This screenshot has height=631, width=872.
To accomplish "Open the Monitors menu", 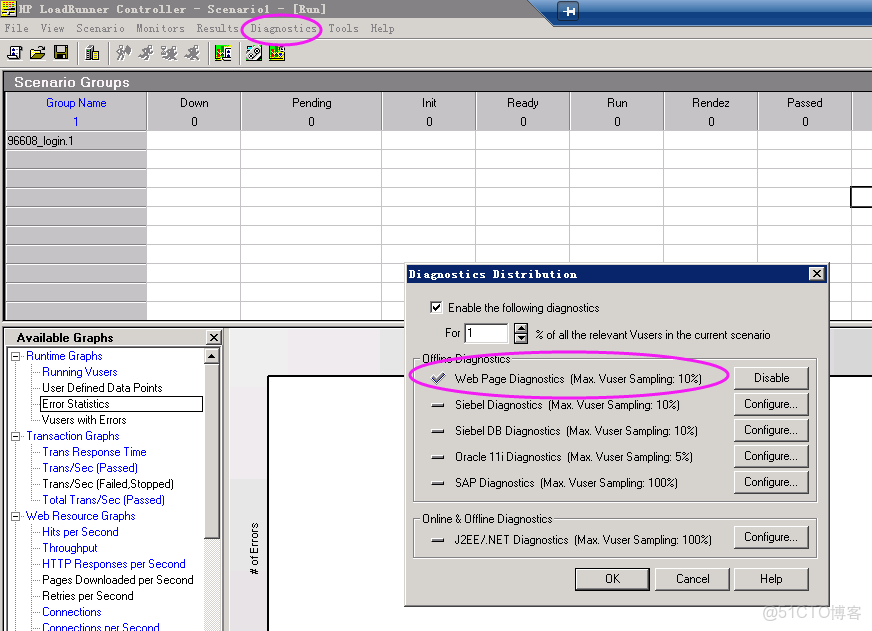I will pos(160,28).
